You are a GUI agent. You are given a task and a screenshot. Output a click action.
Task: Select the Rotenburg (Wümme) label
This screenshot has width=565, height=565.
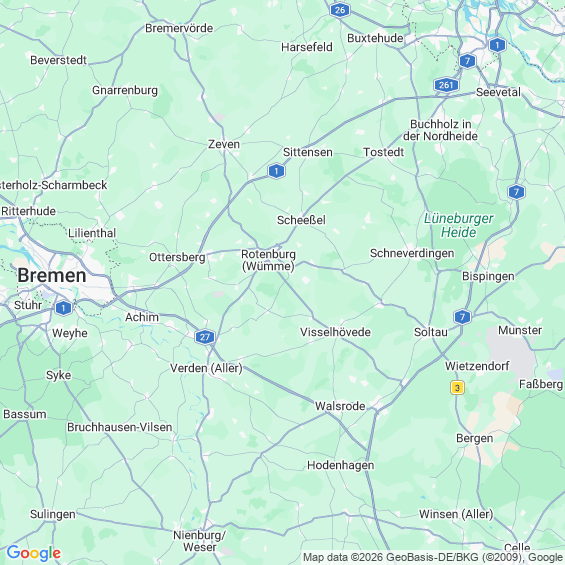pos(268,260)
